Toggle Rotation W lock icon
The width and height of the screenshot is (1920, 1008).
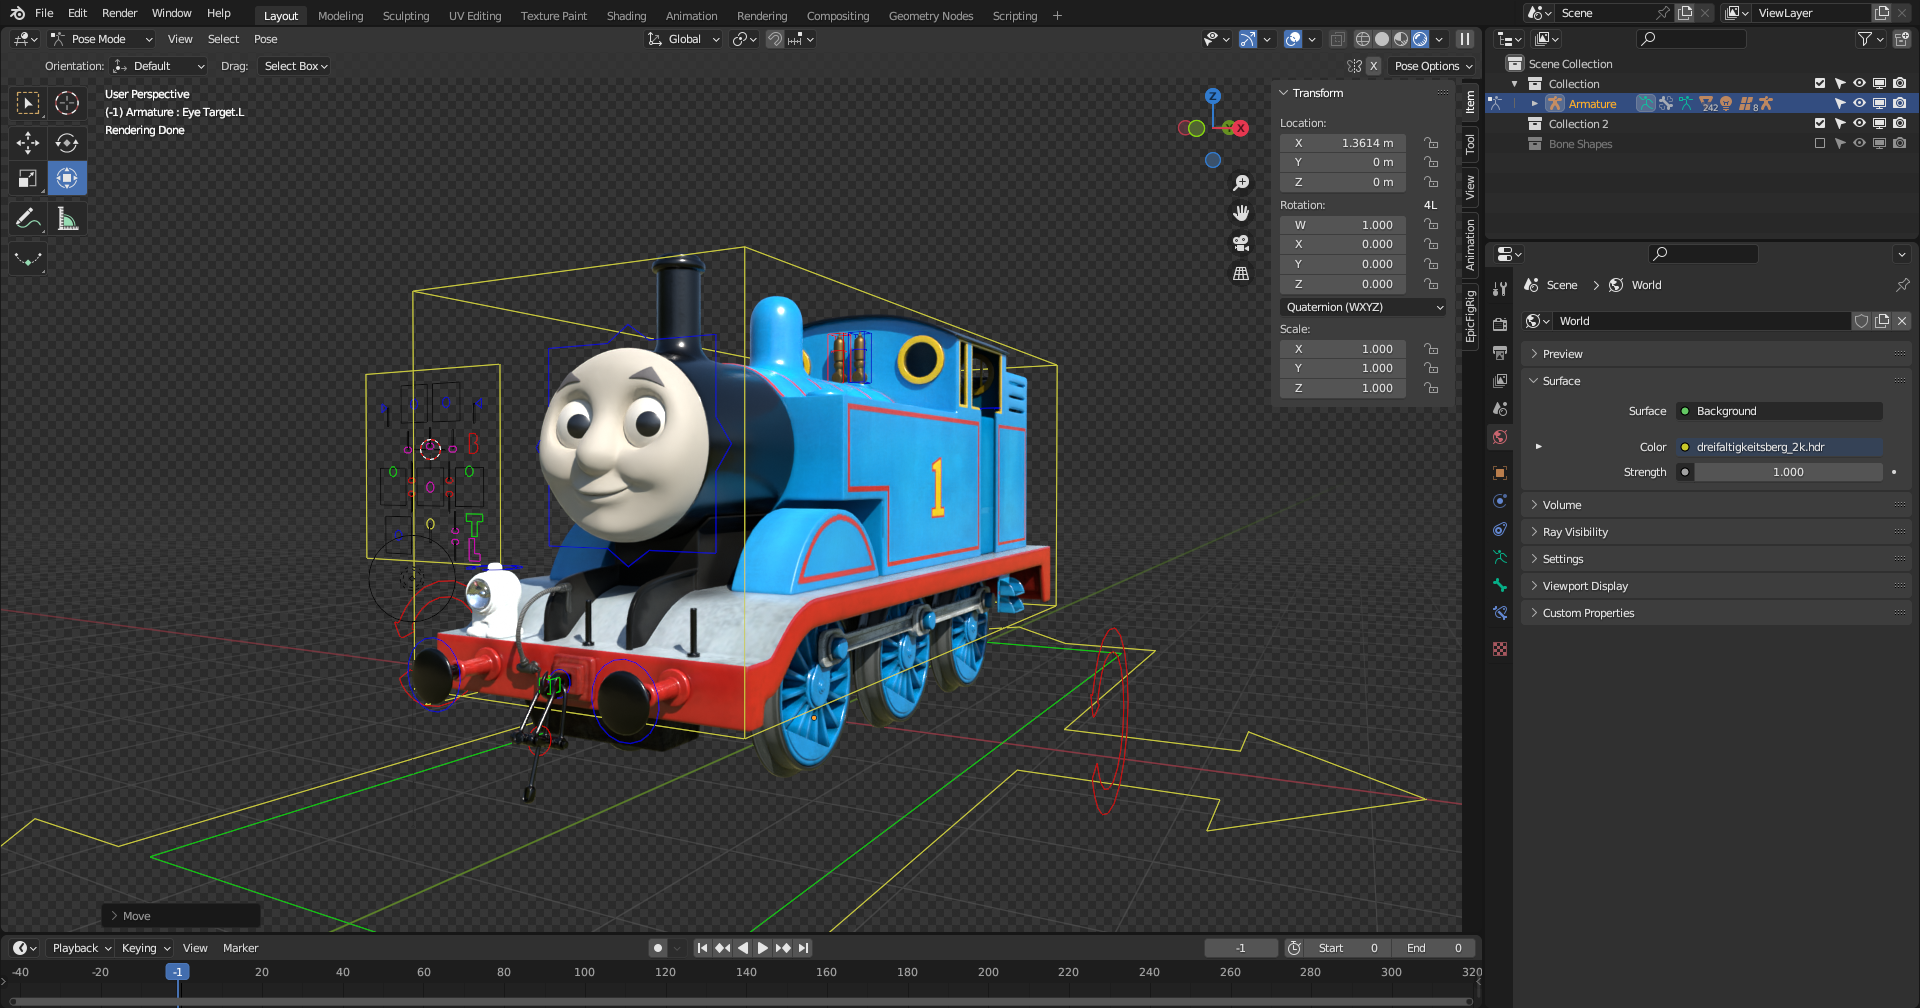[x=1431, y=225]
